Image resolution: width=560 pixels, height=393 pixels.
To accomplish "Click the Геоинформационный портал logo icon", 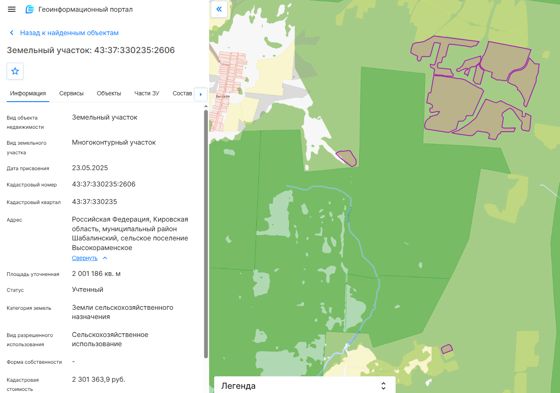I will [x=29, y=9].
